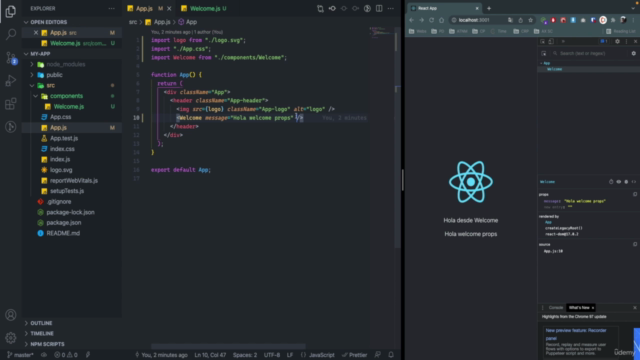The image size is (640, 360).
Task: Close the App.js editor tab
Action: click(x=169, y=8)
